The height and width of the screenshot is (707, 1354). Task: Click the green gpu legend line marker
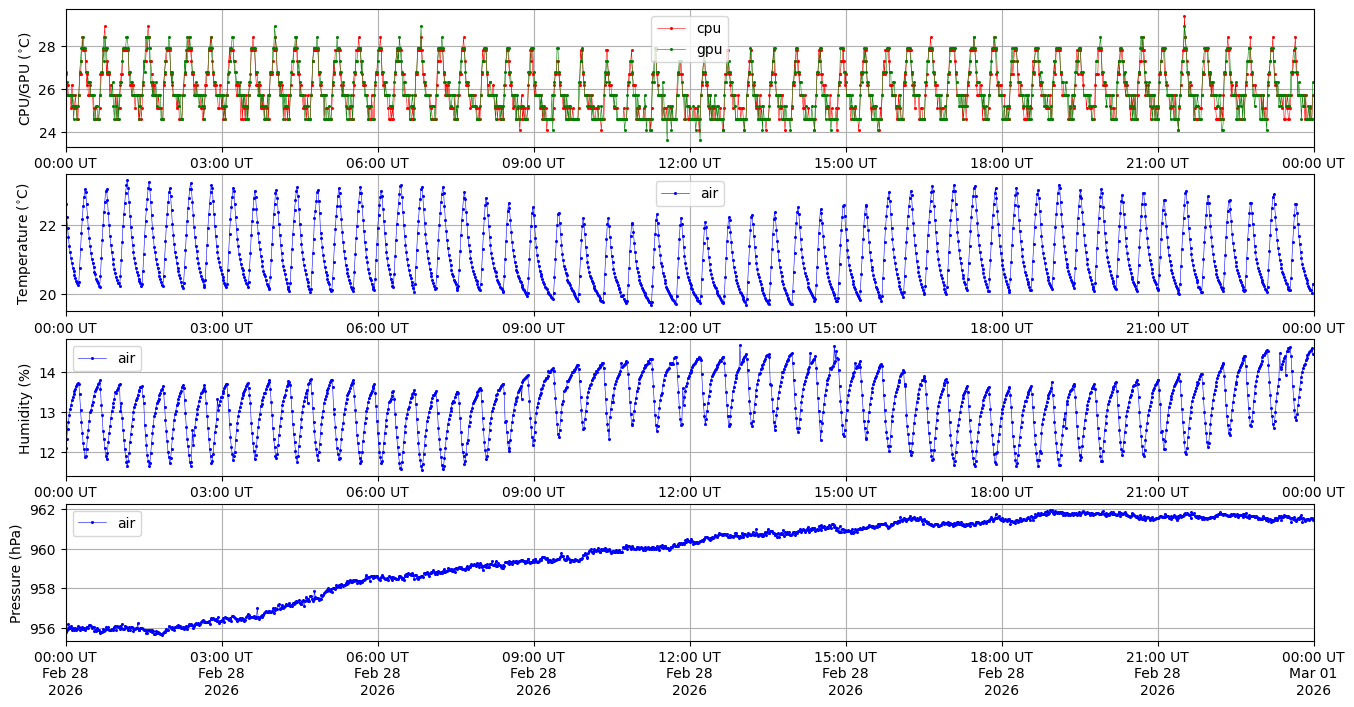point(672,48)
